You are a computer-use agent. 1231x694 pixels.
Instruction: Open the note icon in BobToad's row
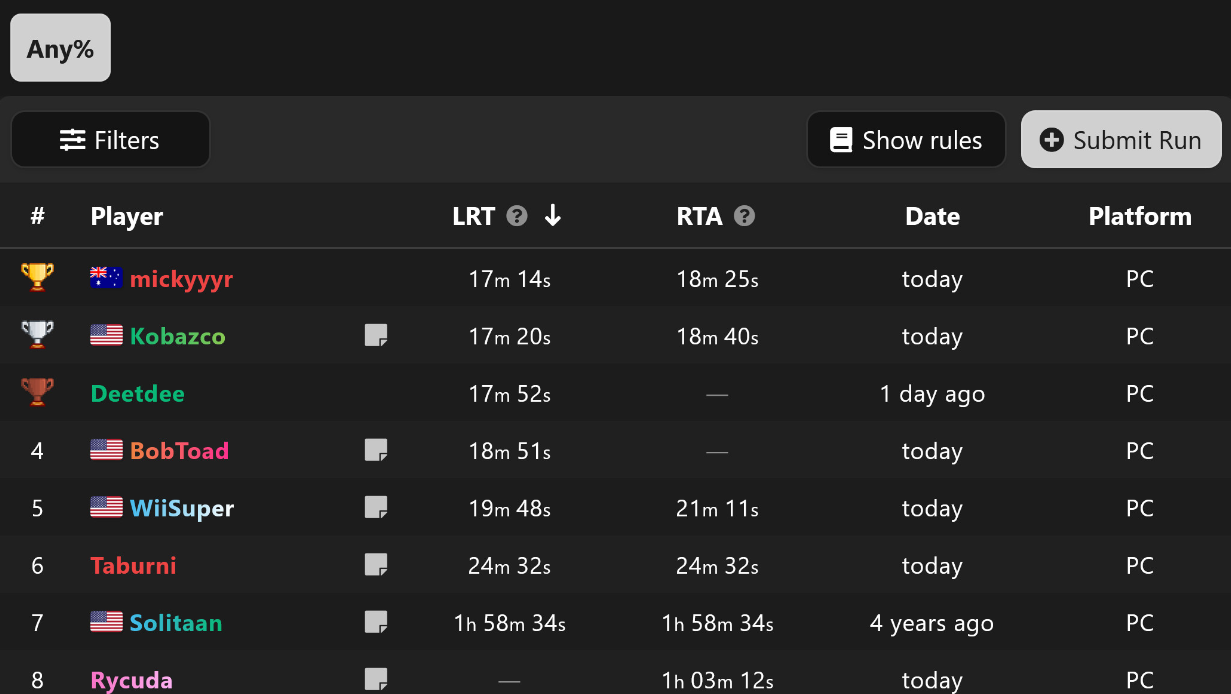[x=376, y=450]
